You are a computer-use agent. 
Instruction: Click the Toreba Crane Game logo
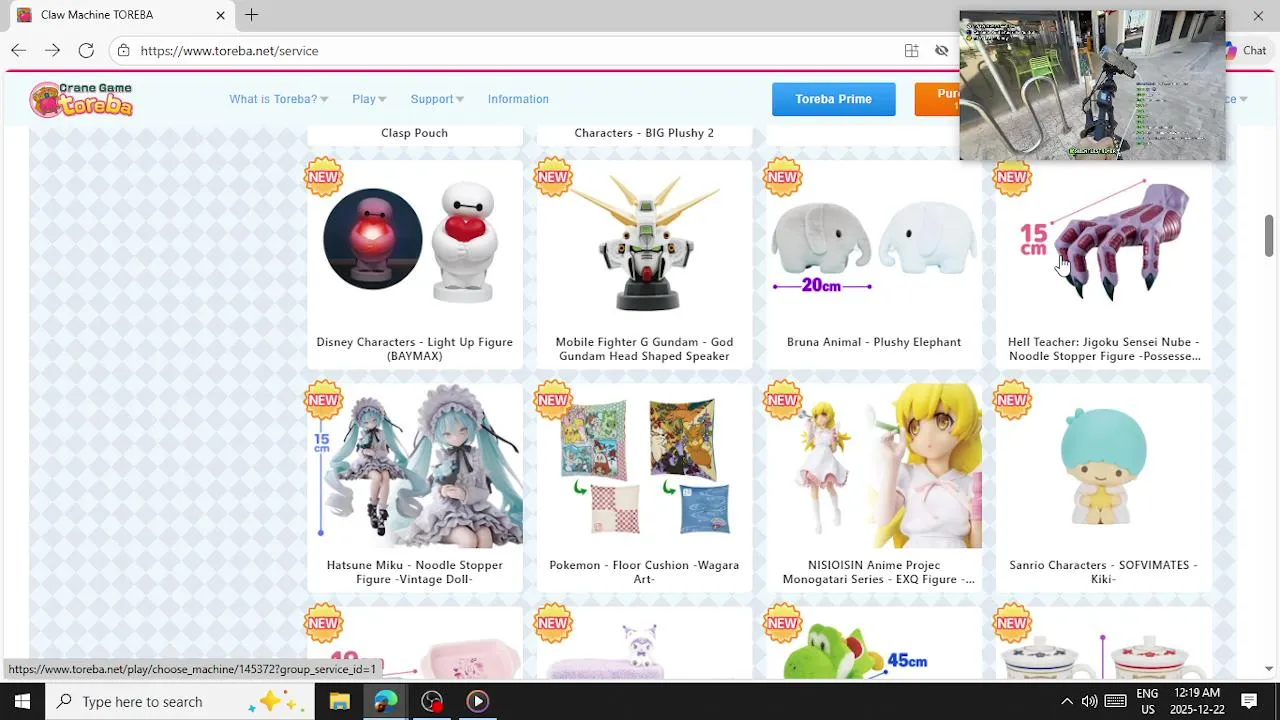tap(81, 99)
